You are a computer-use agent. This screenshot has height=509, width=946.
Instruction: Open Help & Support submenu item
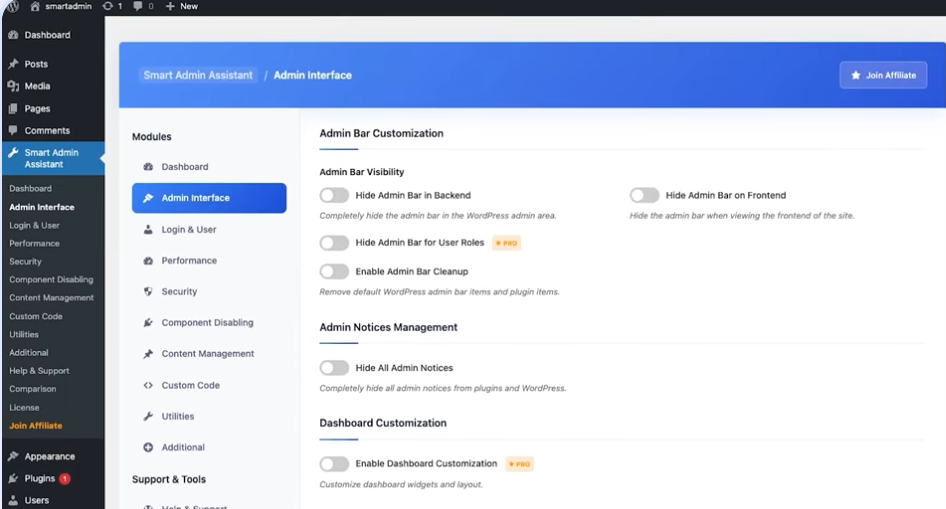click(x=39, y=371)
